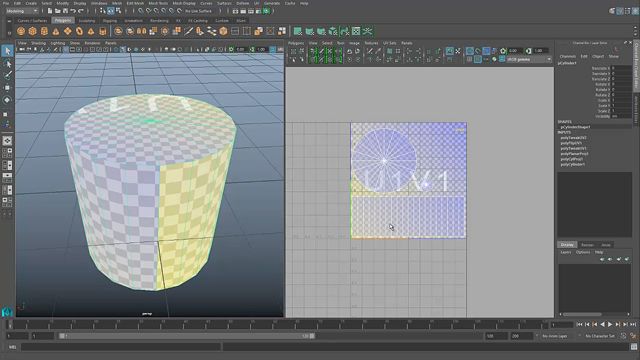This screenshot has height=360, width=640.
Task: Click the Save Scene icon
Action: pyautogui.click(x=65, y=11)
